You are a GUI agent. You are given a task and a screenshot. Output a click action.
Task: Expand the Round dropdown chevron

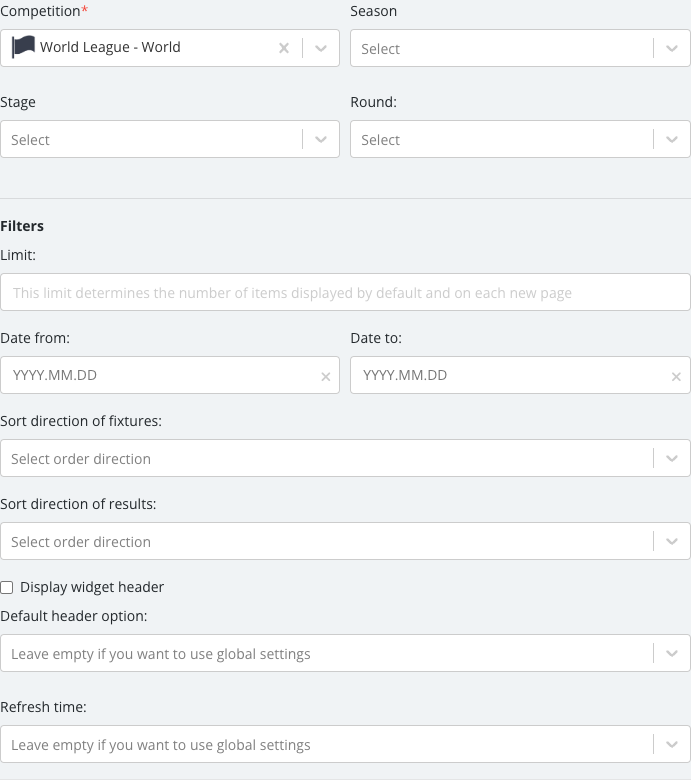coord(672,139)
